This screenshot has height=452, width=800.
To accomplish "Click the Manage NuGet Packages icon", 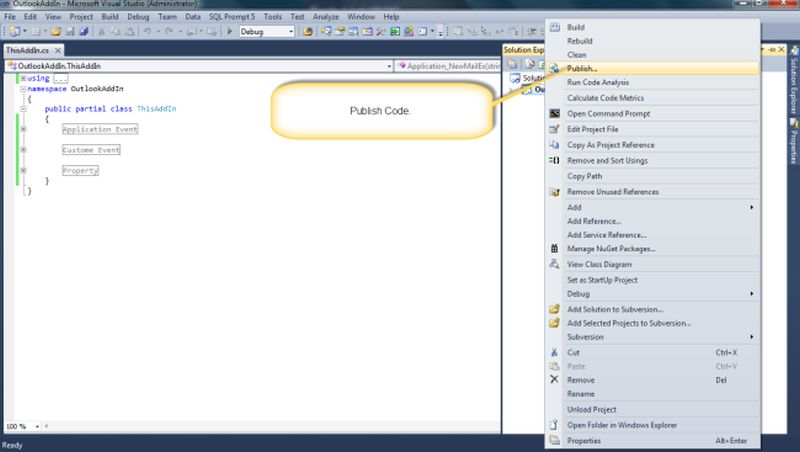I will point(555,248).
